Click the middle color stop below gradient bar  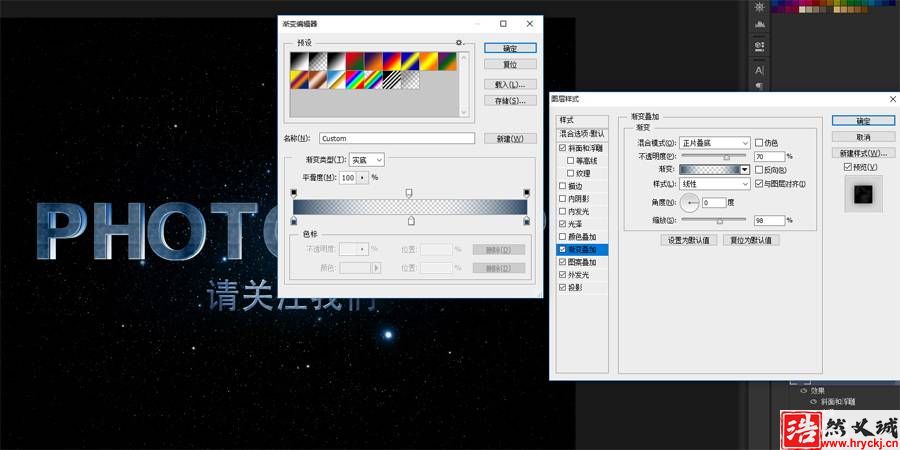(x=410, y=221)
